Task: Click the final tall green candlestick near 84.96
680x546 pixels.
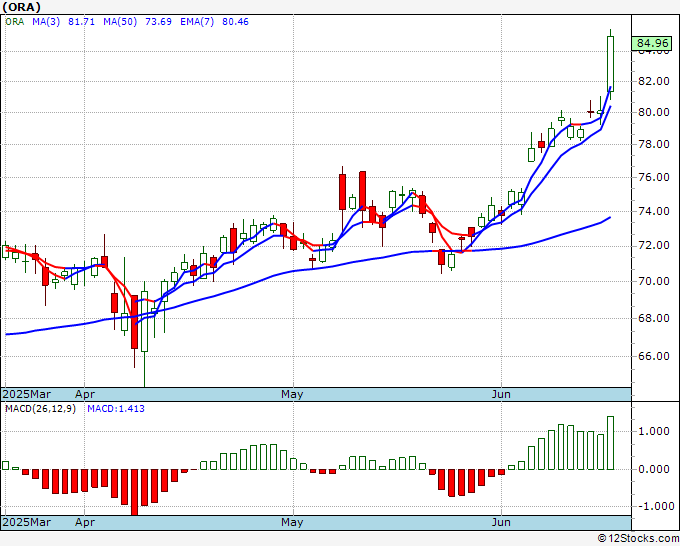Action: pos(610,64)
